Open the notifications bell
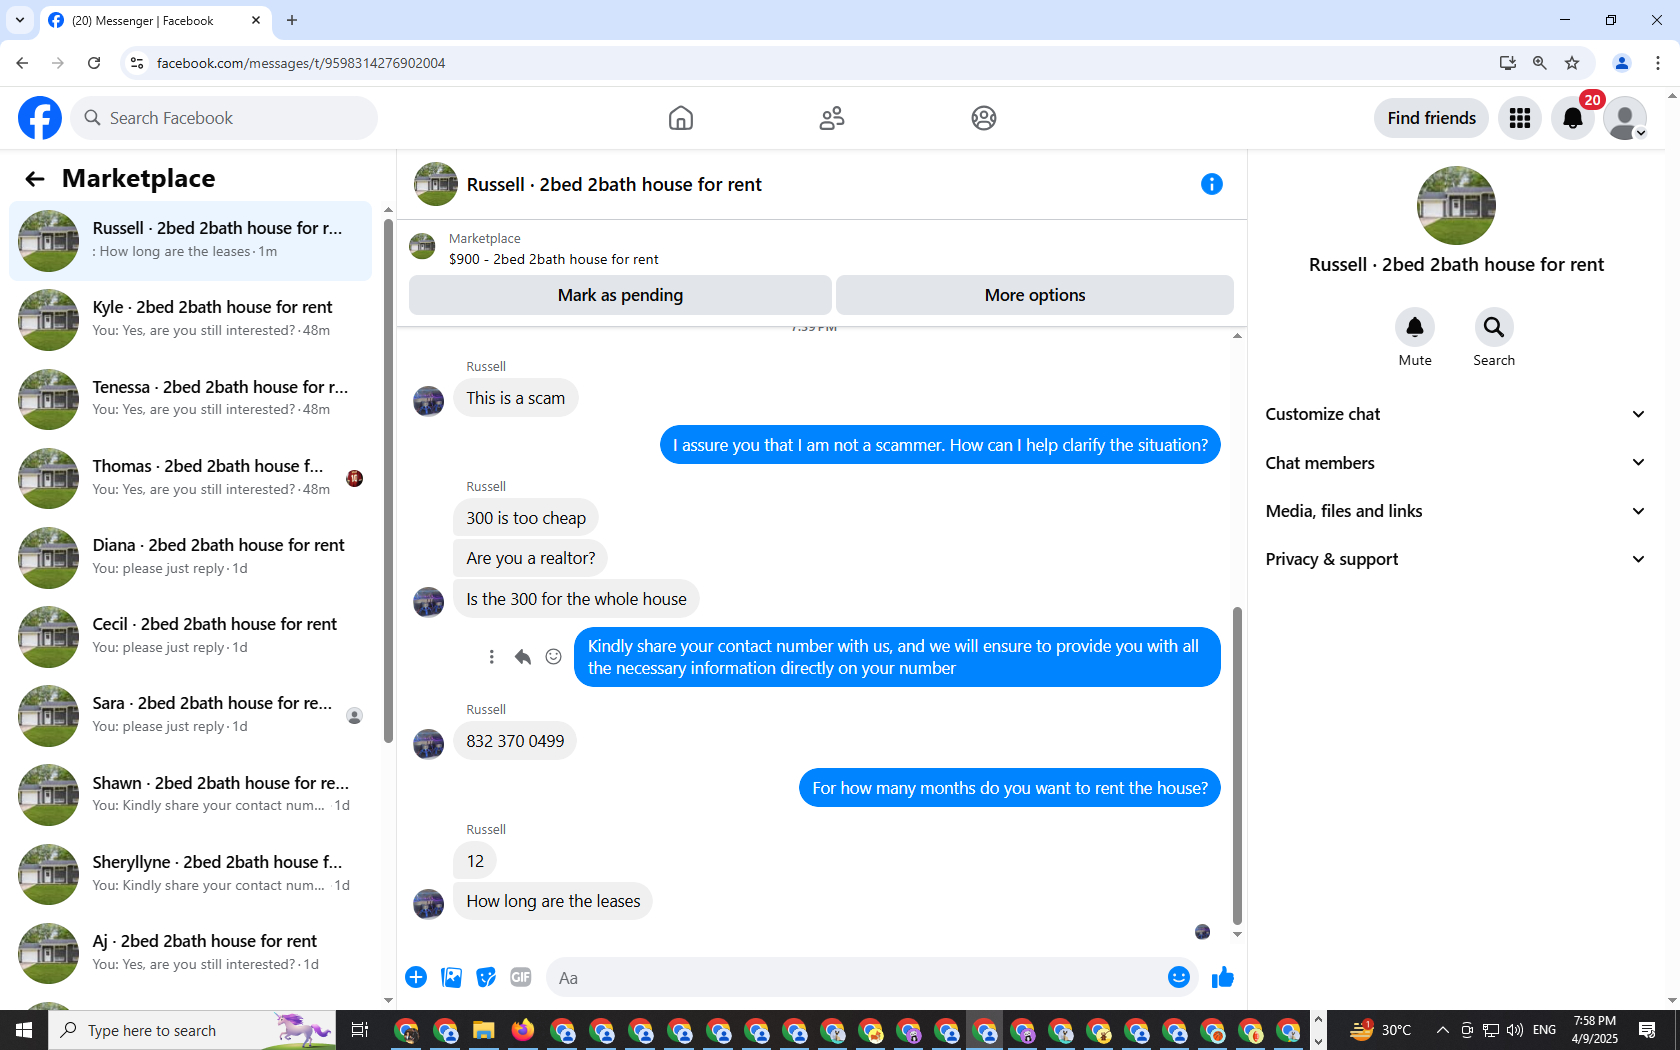The height and width of the screenshot is (1050, 1680). click(x=1573, y=118)
